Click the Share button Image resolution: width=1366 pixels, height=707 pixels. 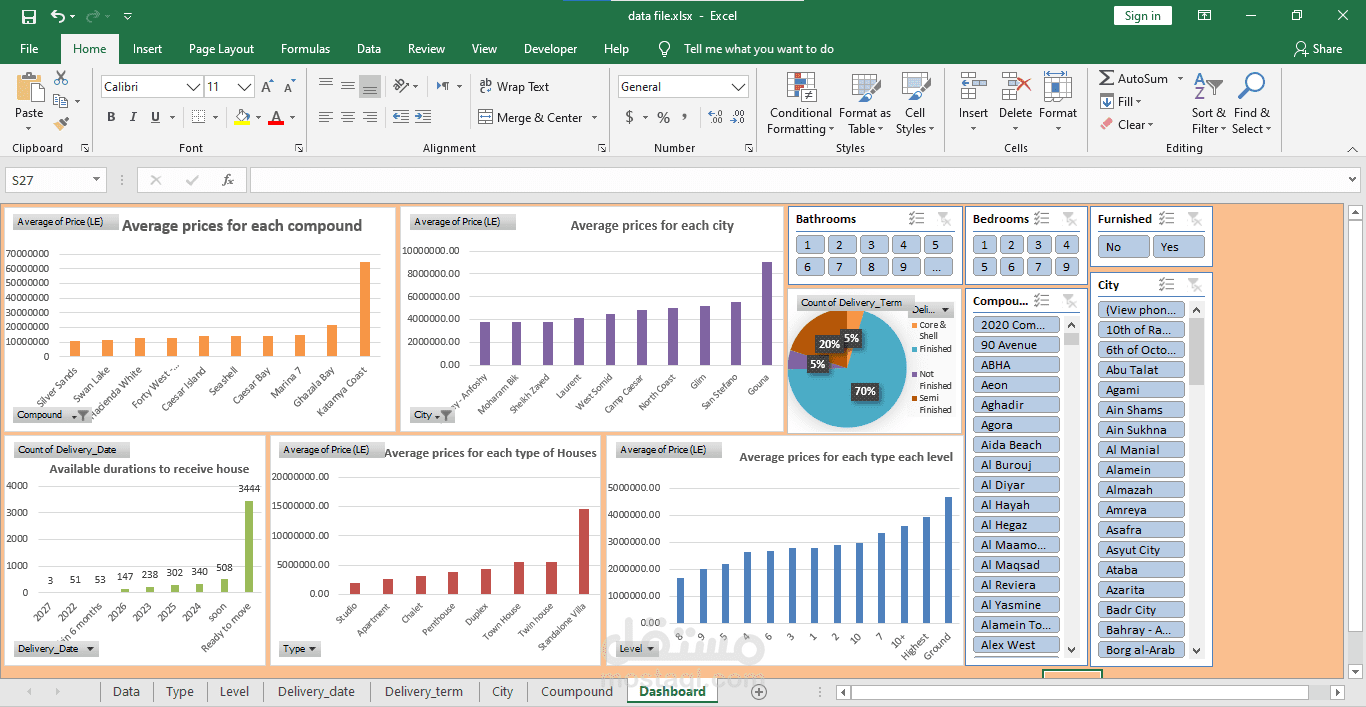[1318, 49]
